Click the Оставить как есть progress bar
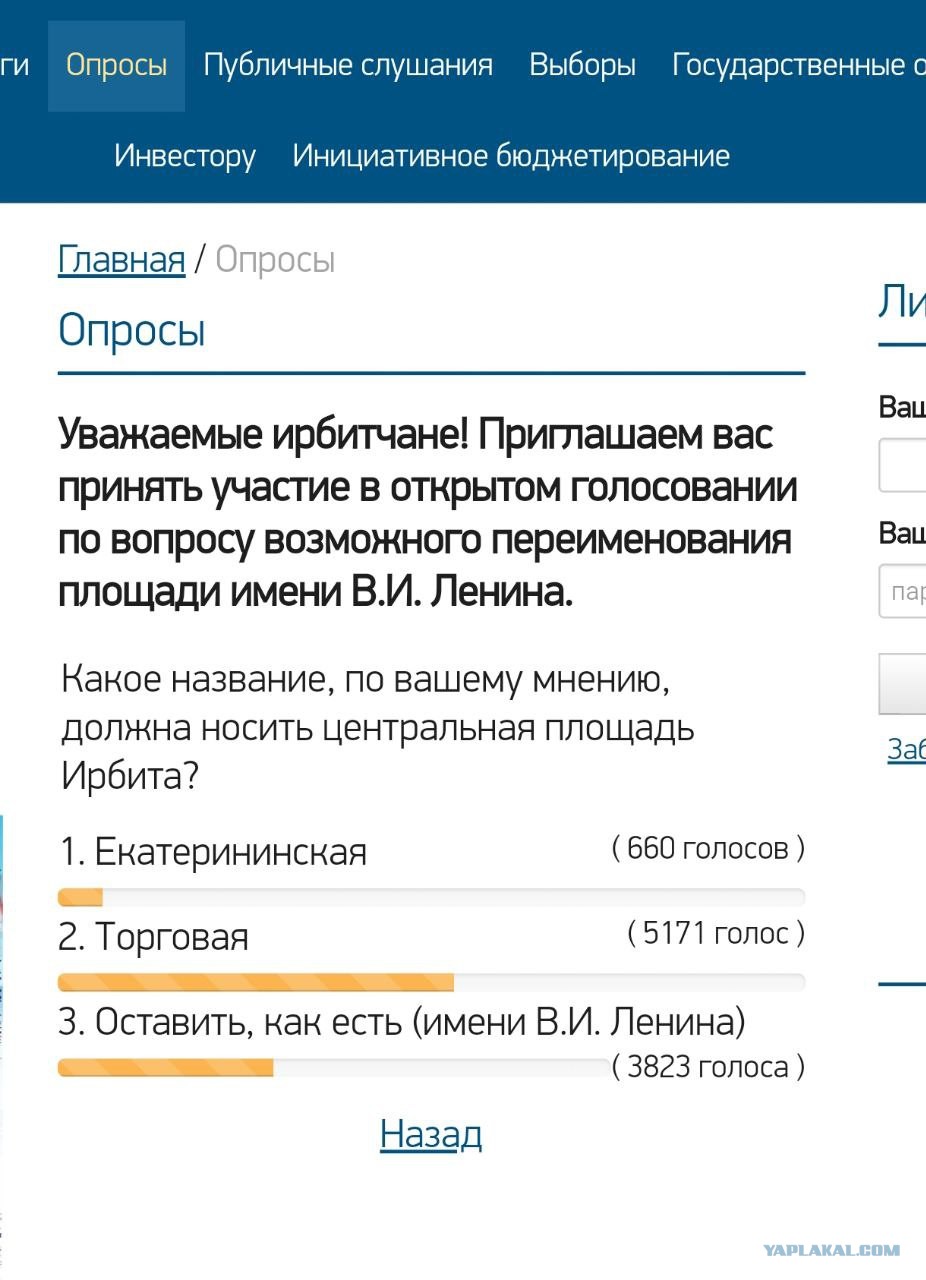 pos(333,1068)
